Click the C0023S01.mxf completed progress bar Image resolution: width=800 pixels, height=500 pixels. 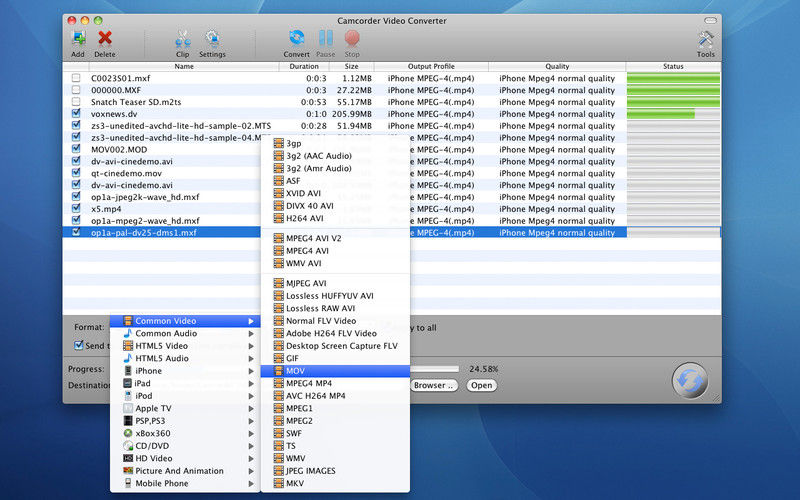click(x=673, y=78)
